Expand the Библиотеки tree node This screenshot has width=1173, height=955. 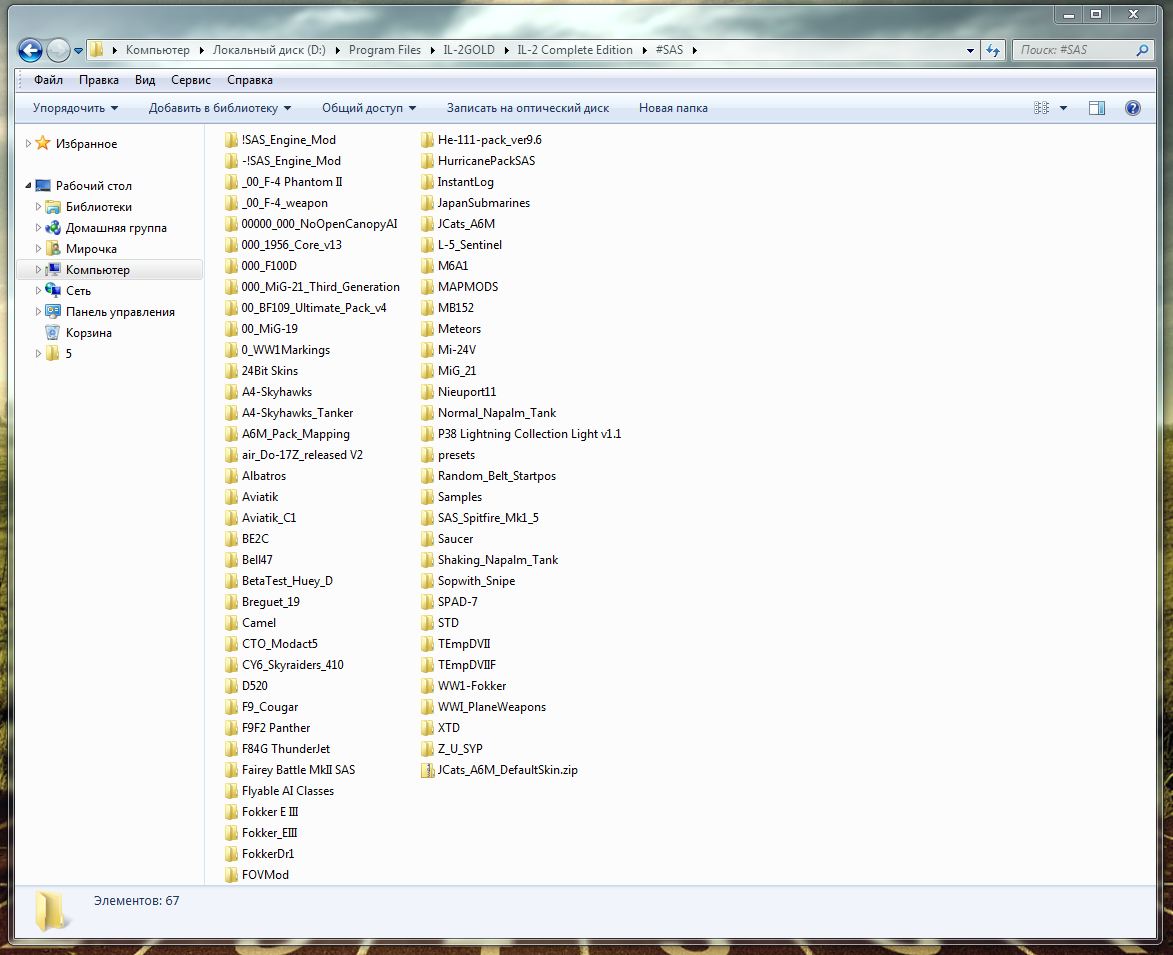coord(38,206)
